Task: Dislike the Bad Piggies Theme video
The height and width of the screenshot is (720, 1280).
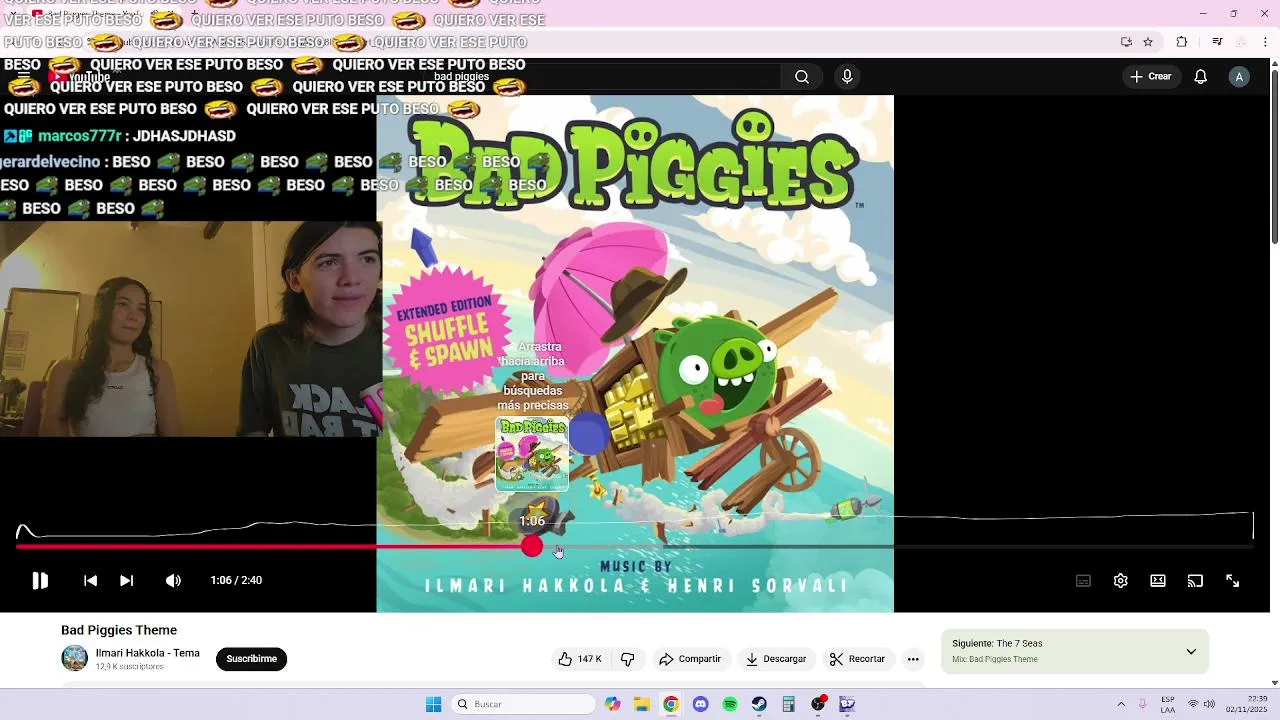Action: pyautogui.click(x=628, y=659)
